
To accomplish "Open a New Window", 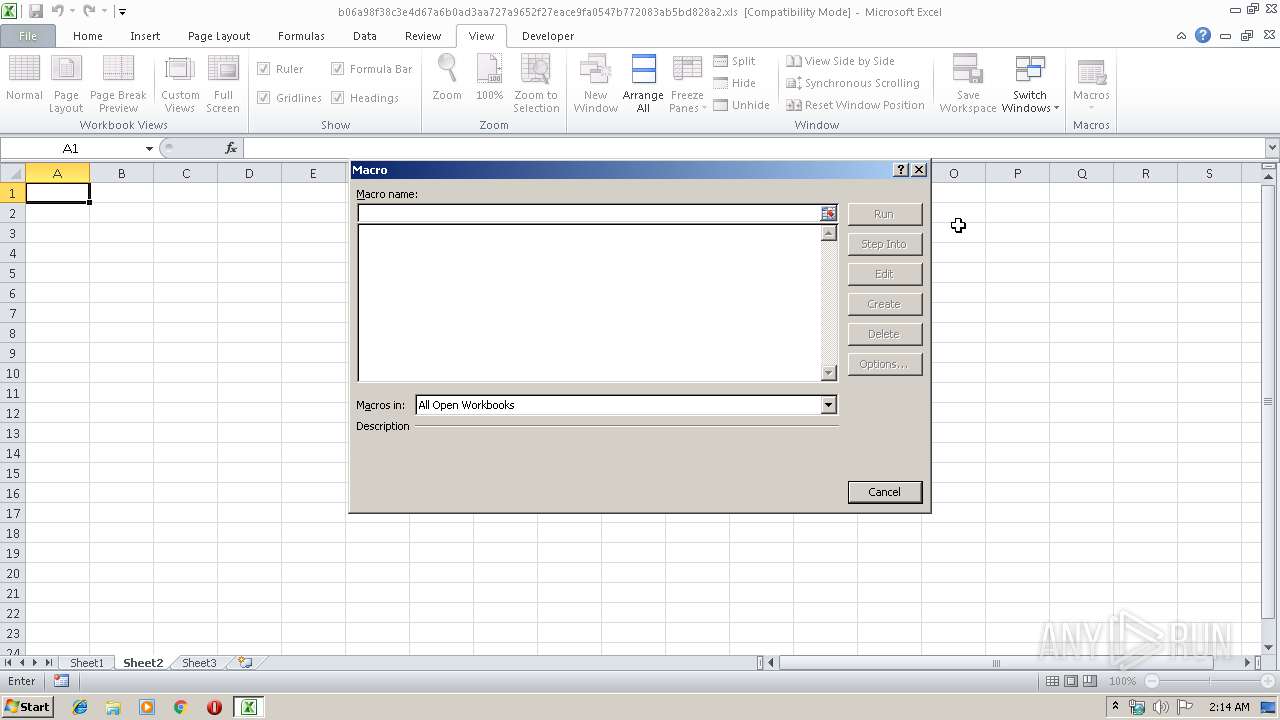I will pos(595,81).
